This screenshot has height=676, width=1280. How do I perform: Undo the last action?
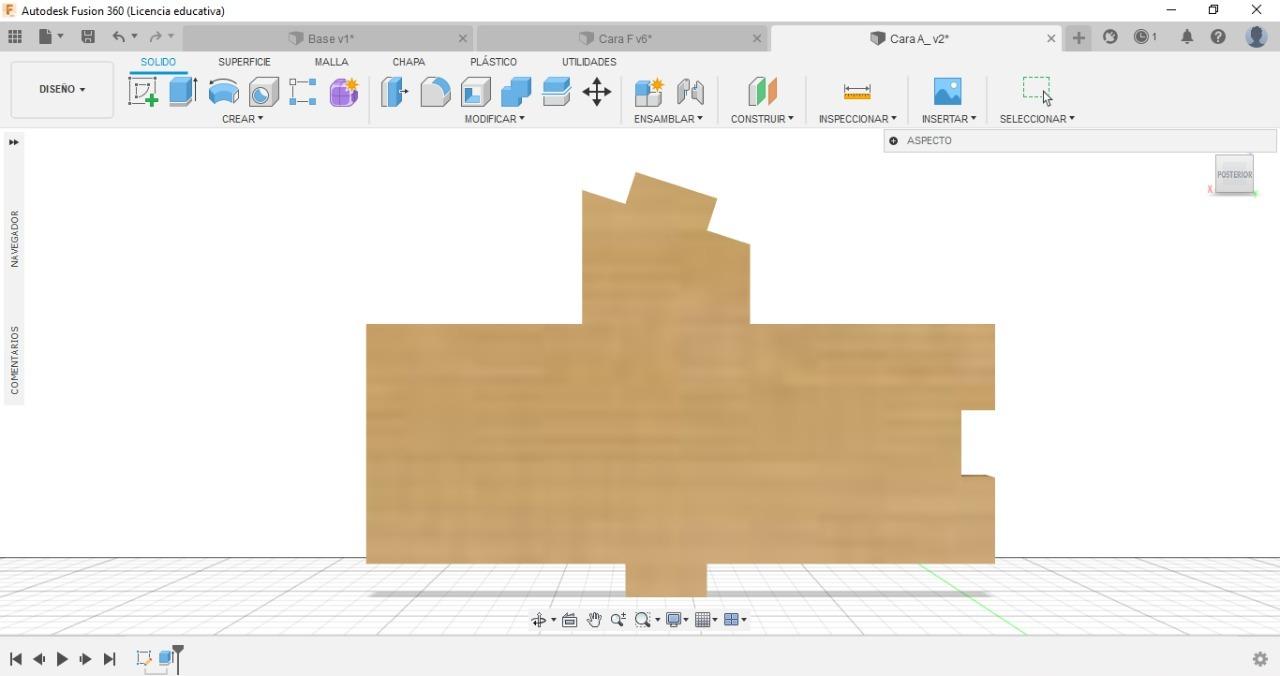tap(119, 37)
